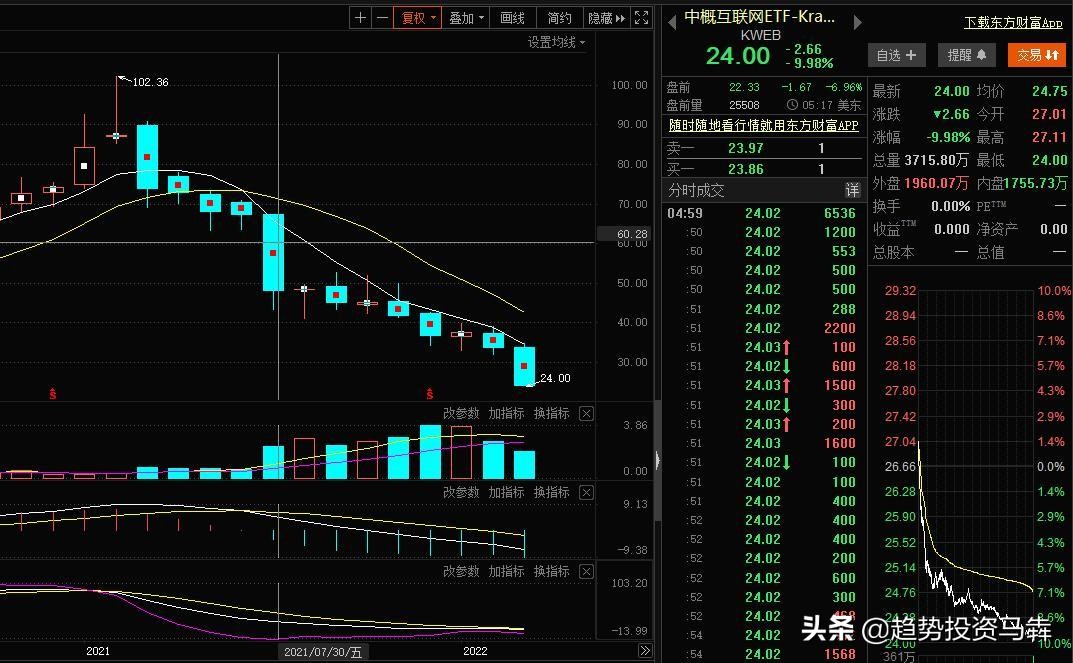Click the 最高 27.11 value
The width and height of the screenshot is (1073, 663).
pyautogui.click(x=1049, y=137)
